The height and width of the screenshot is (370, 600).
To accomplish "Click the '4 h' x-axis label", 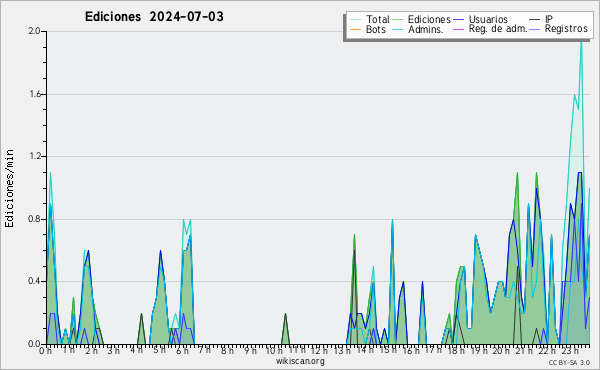I will click(136, 350).
